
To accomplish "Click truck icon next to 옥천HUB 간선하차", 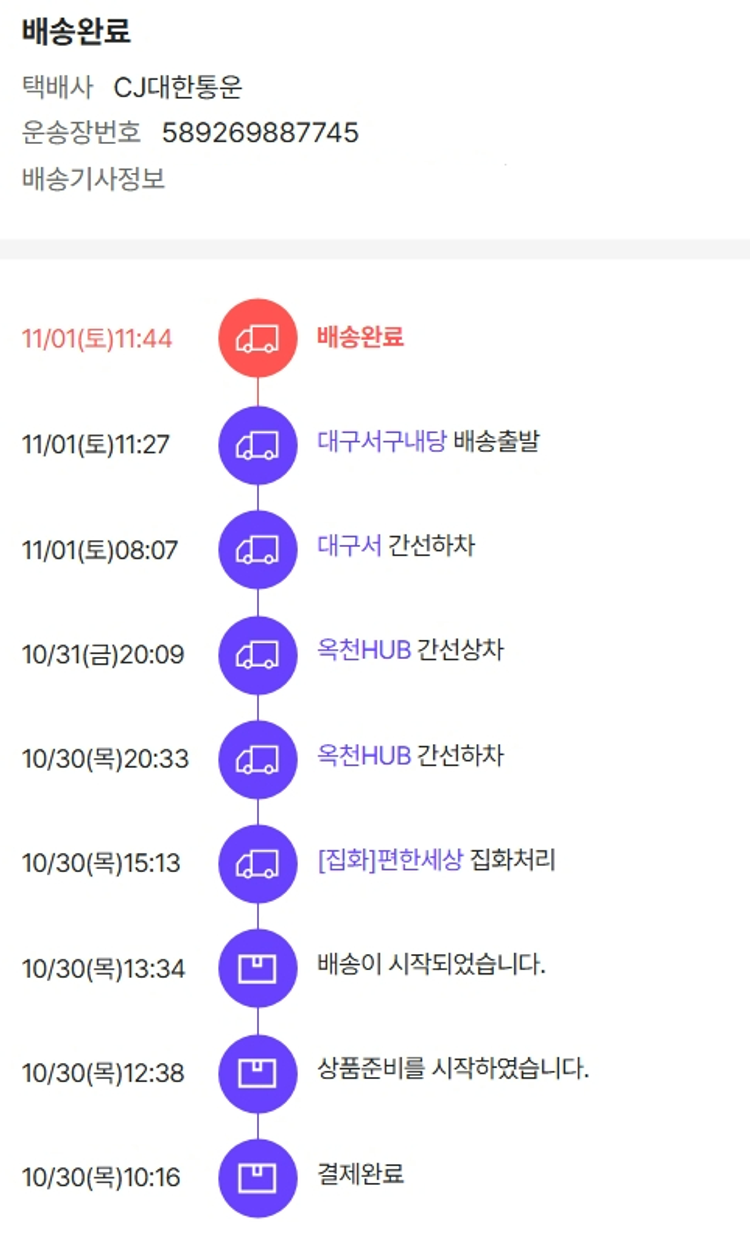I will pos(257,759).
